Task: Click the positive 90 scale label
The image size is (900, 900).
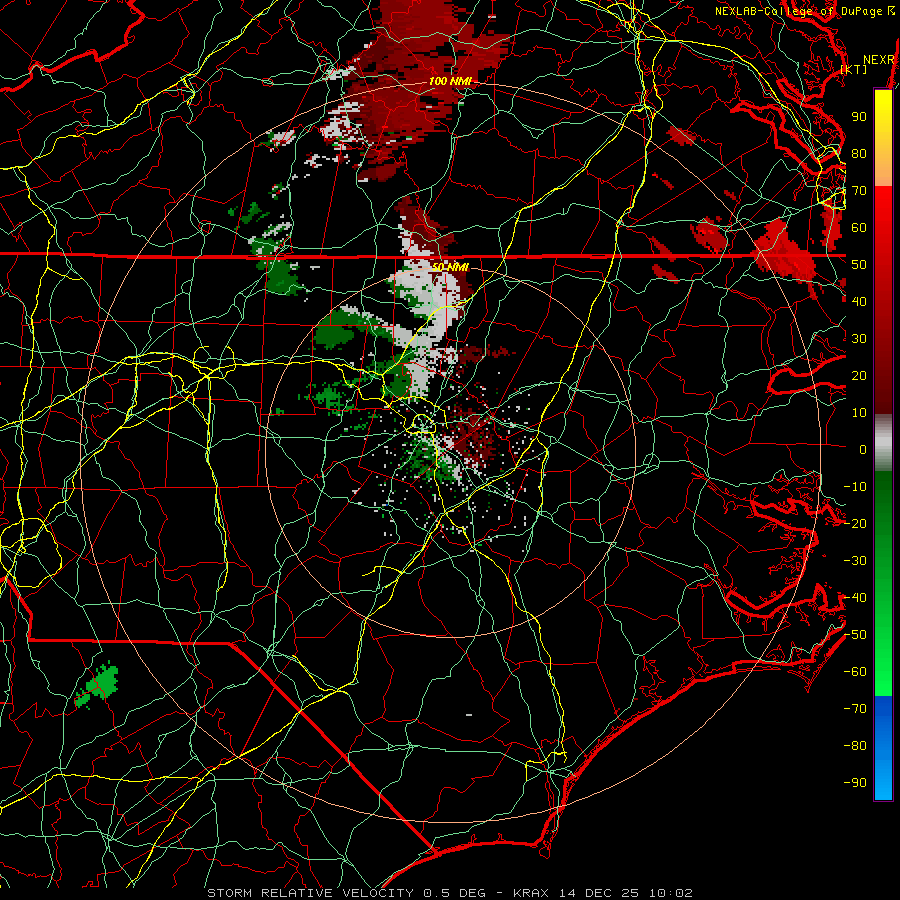Action: (x=859, y=117)
